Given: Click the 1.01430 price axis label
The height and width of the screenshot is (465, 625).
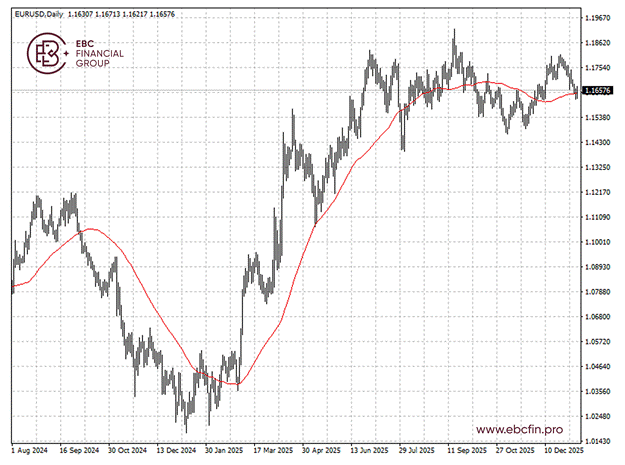Looking at the screenshot, I should point(598,441).
